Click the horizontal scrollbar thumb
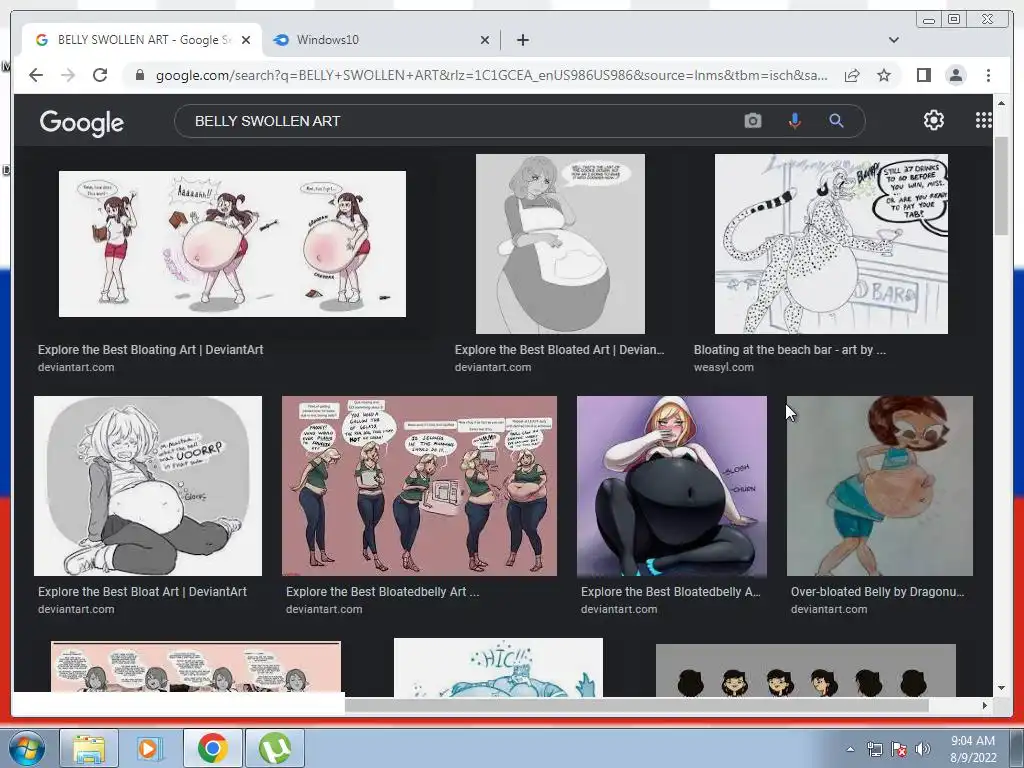This screenshot has width=1024, height=768. pyautogui.click(x=637, y=705)
